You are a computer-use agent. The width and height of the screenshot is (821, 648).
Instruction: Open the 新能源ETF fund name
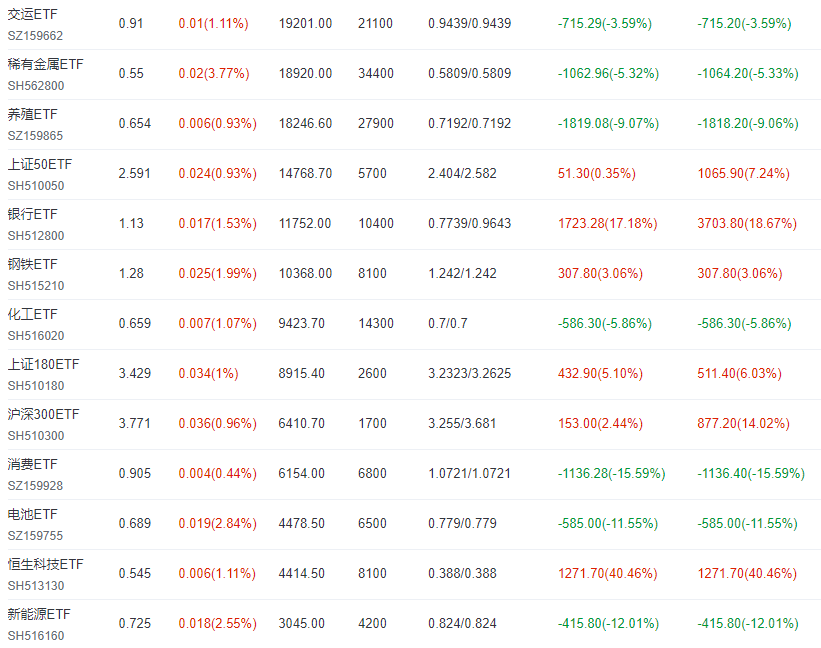[x=39, y=614]
